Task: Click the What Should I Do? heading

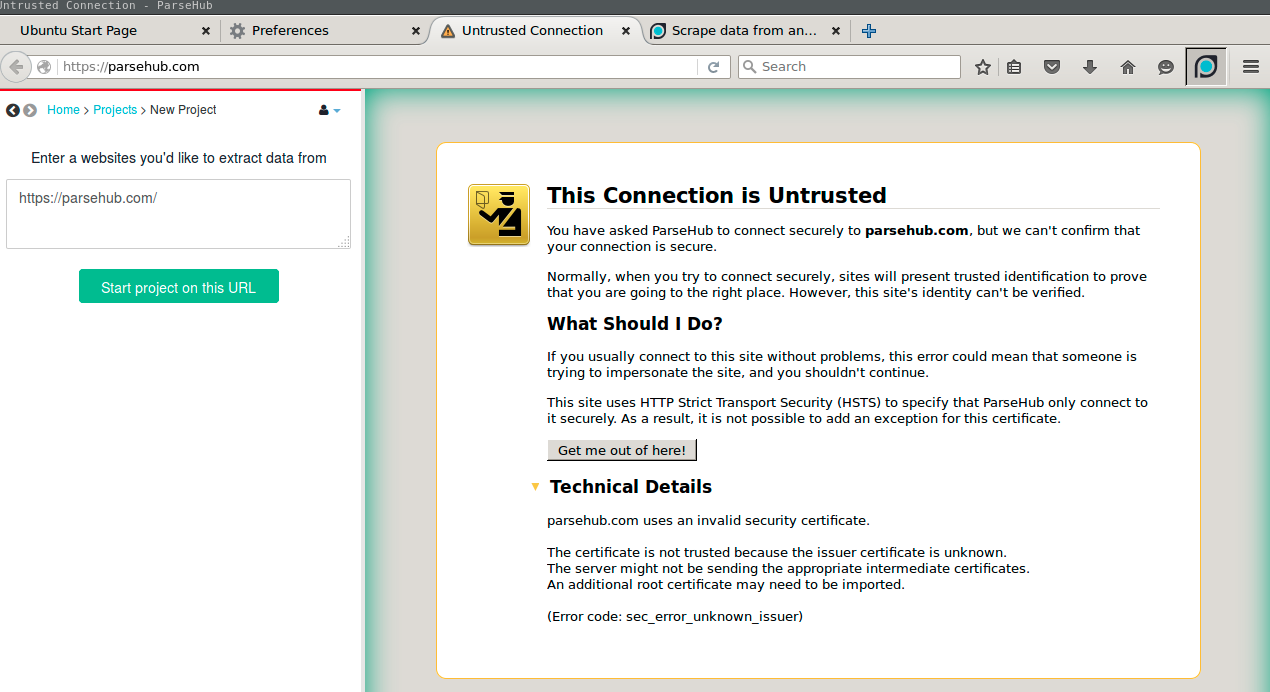Action: [x=635, y=324]
